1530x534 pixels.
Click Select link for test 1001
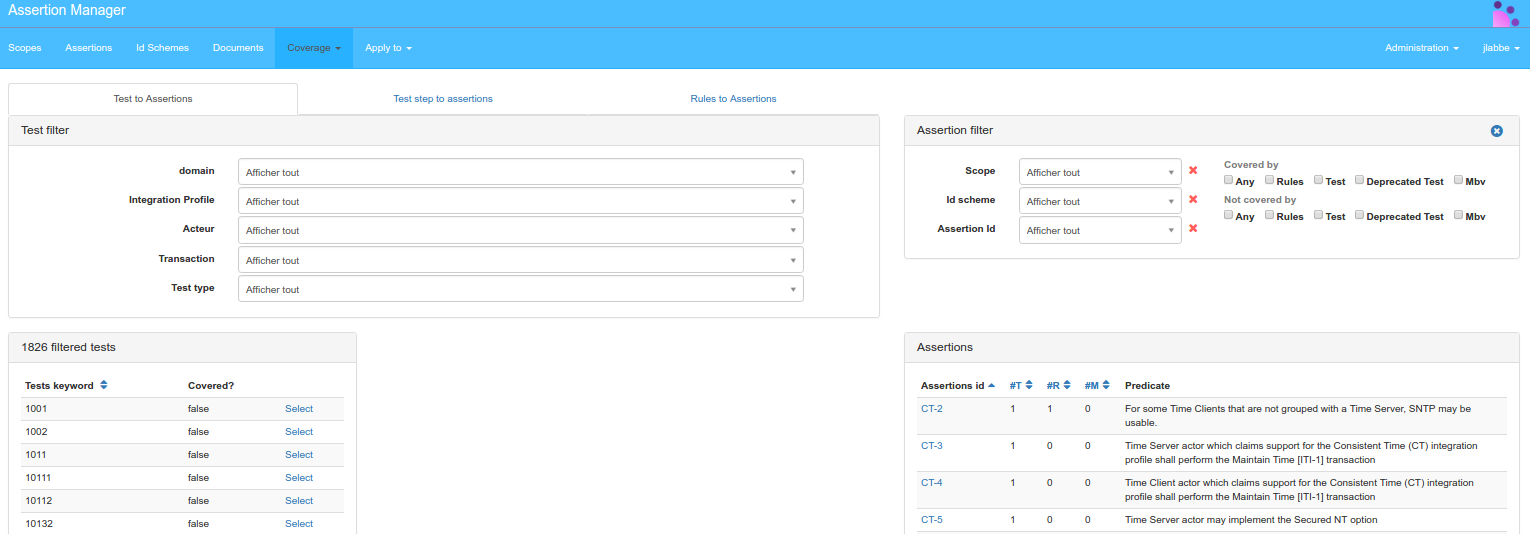point(299,409)
